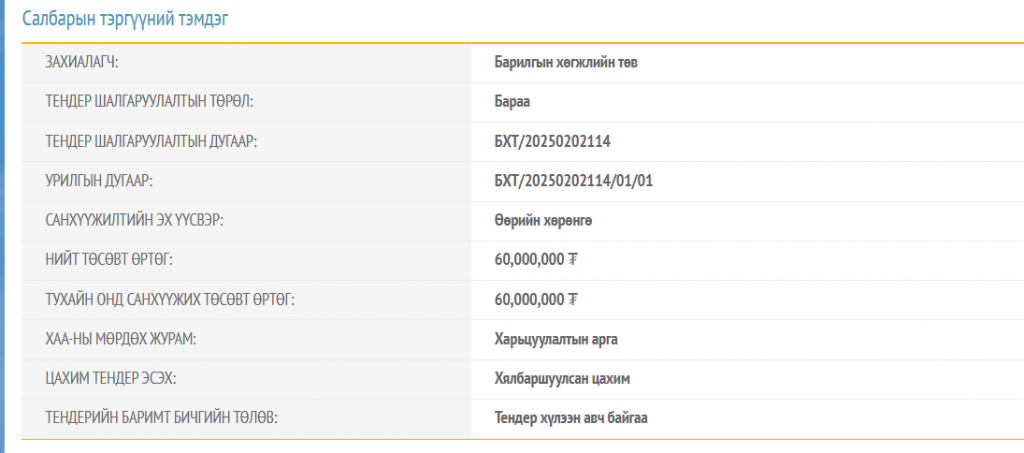Select the ХАА-НЫ МӨРДӨХ ЖУРАМ label
The image size is (1024, 453).
coord(121,339)
